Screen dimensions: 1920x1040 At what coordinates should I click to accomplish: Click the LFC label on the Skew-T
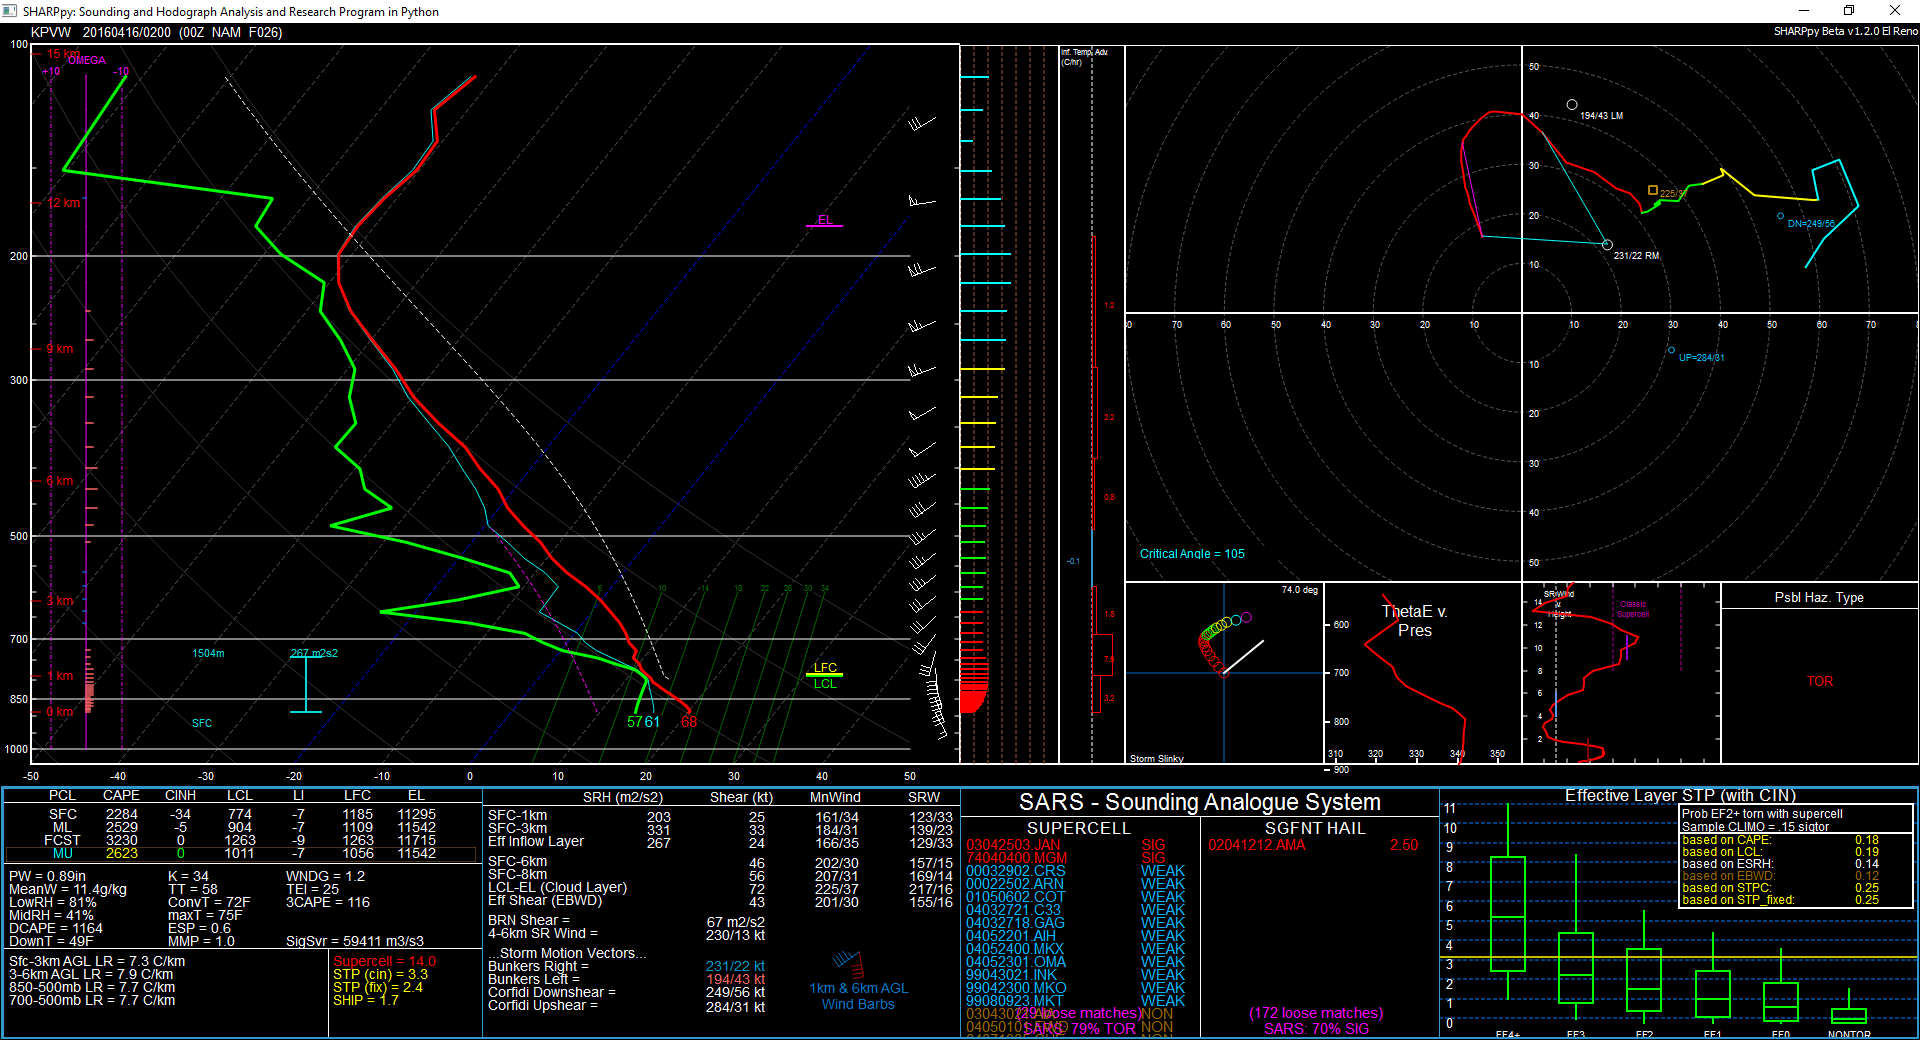(825, 668)
